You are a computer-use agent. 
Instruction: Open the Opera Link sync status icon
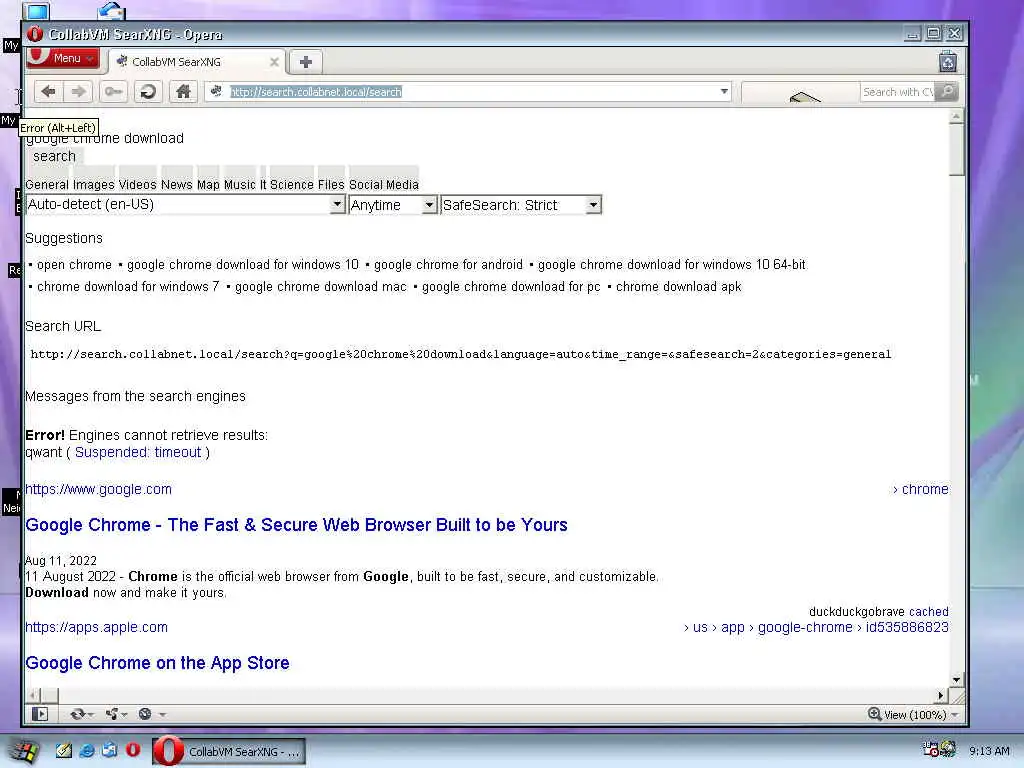tap(81, 714)
